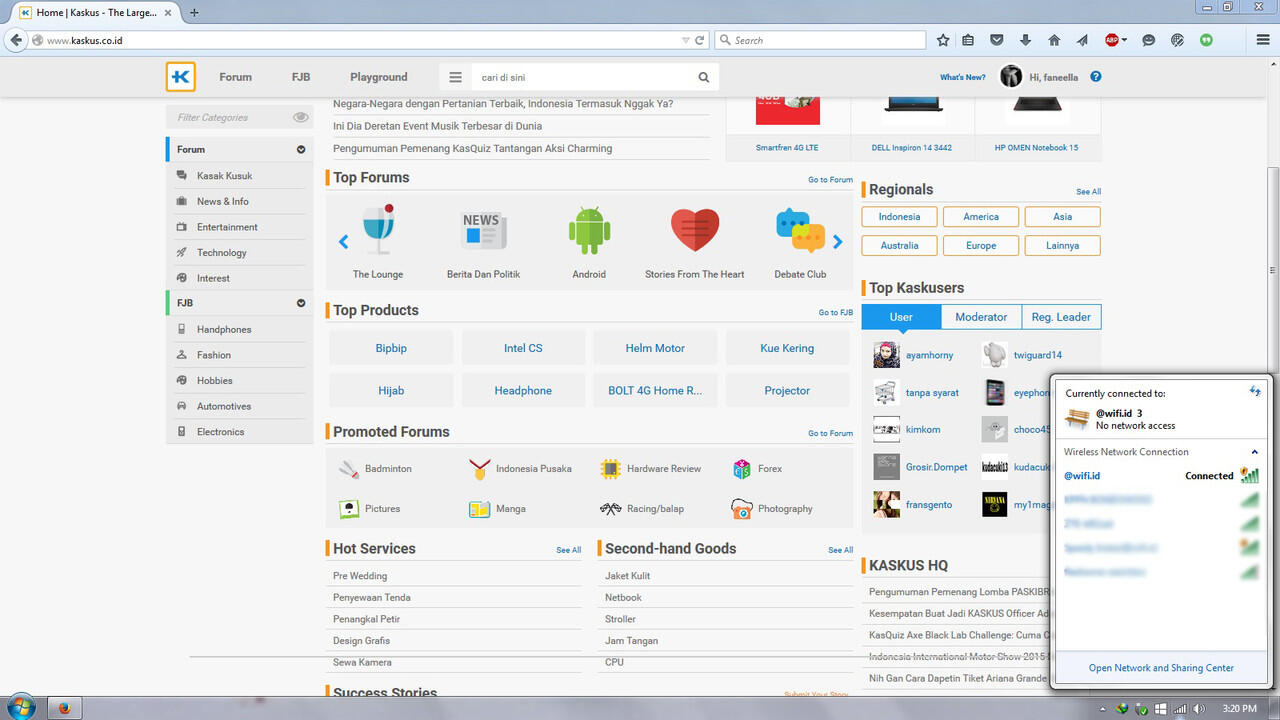Image resolution: width=1280 pixels, height=720 pixels.
Task: Open Firefox from the taskbar
Action: point(65,708)
